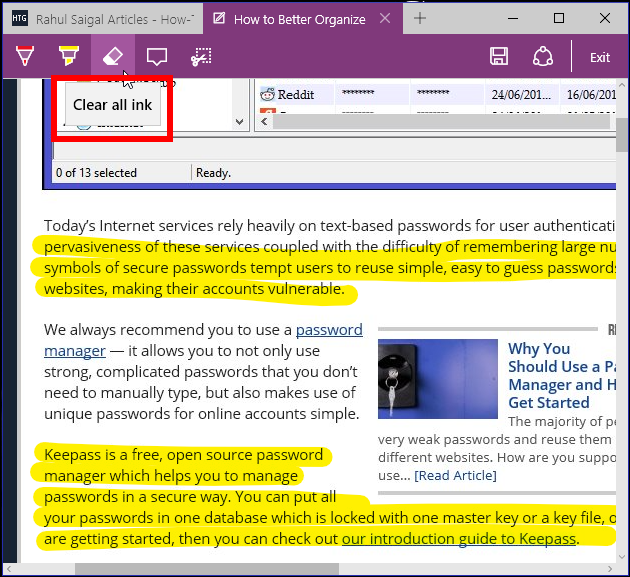This screenshot has width=630, height=577.
Task: Close the browser window
Action: tap(605, 18)
